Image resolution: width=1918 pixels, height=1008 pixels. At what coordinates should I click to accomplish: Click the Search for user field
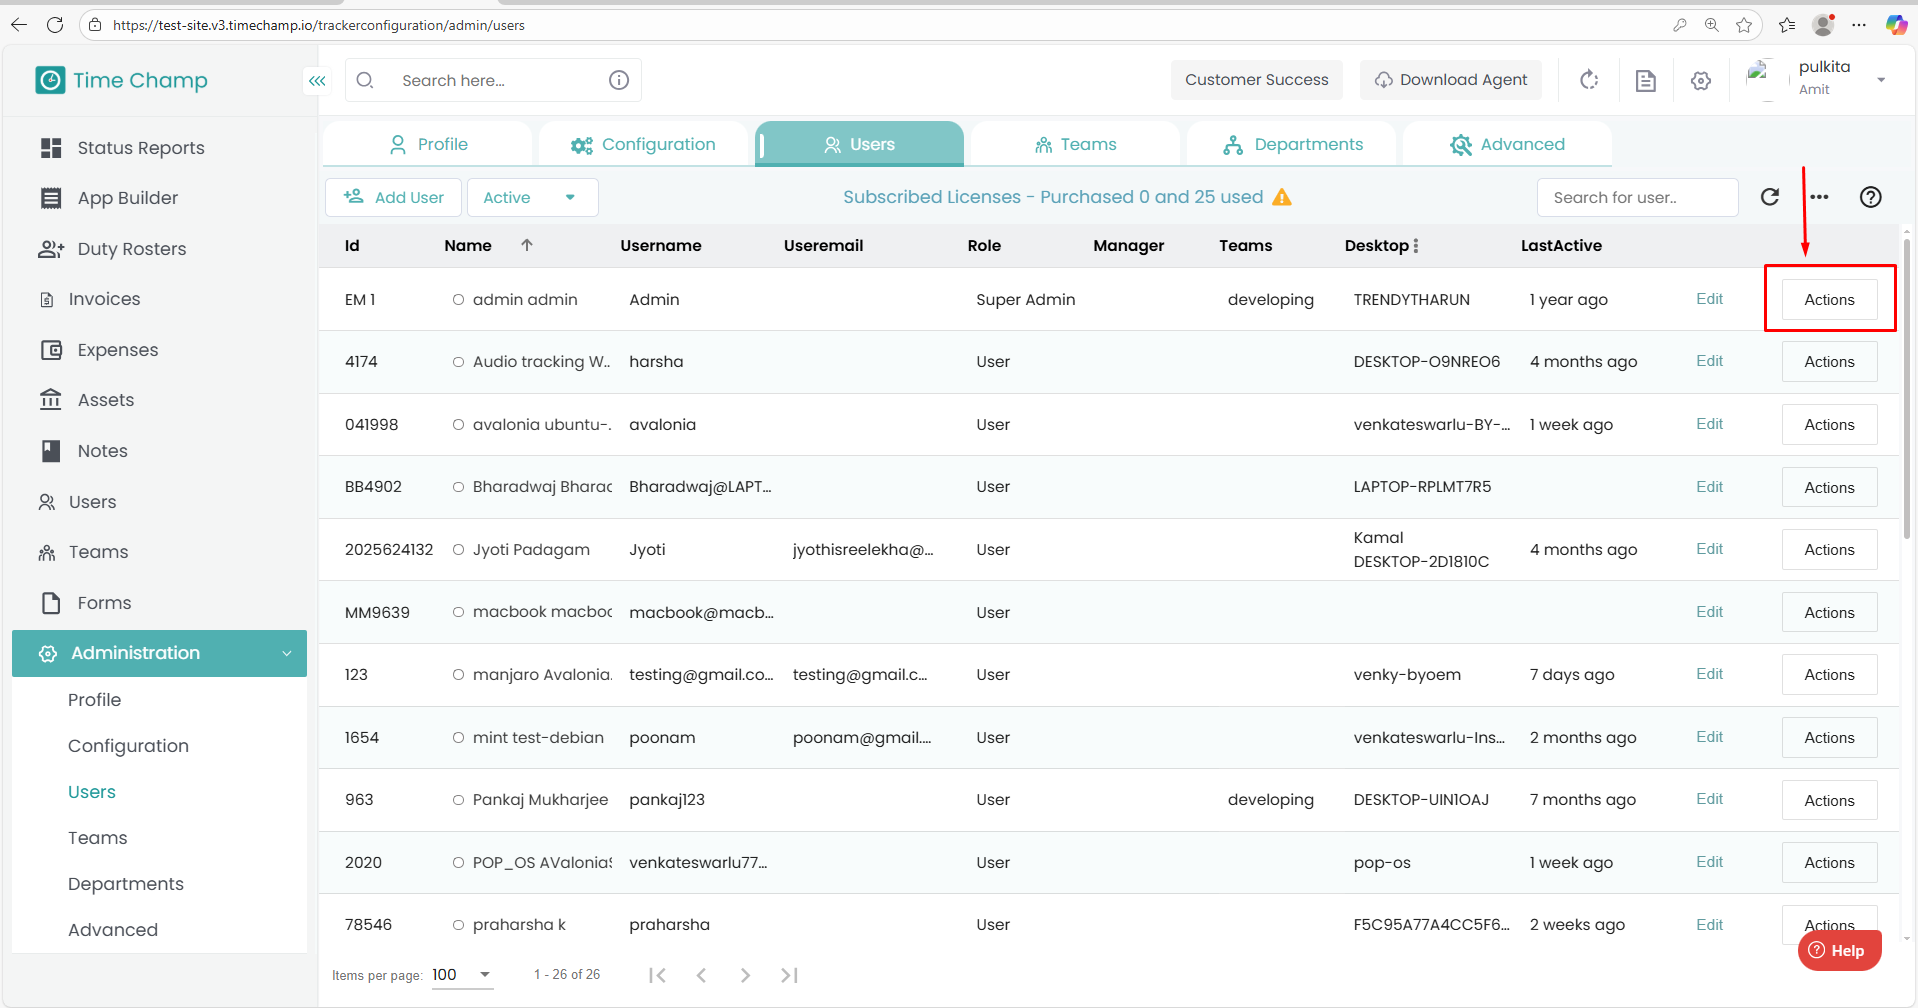pyautogui.click(x=1638, y=198)
